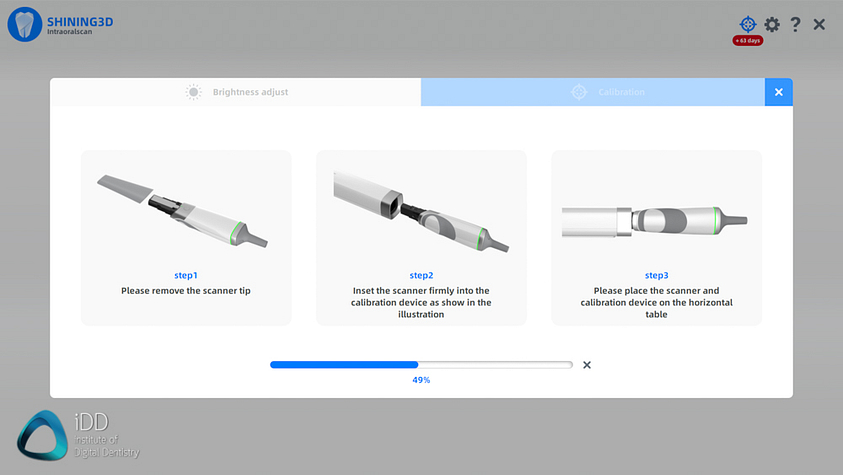Image resolution: width=843 pixels, height=475 pixels.
Task: Switch to the Brightness adjust tab
Action: [x=236, y=92]
